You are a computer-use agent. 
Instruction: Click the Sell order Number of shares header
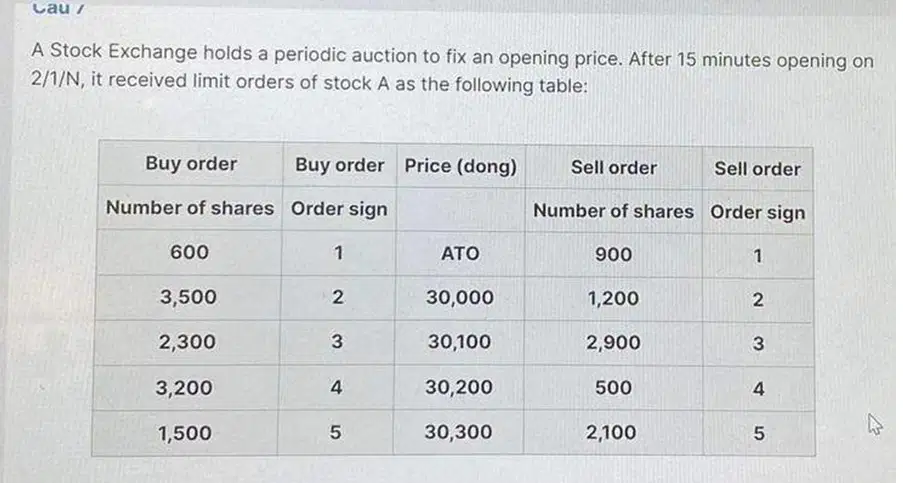613,189
